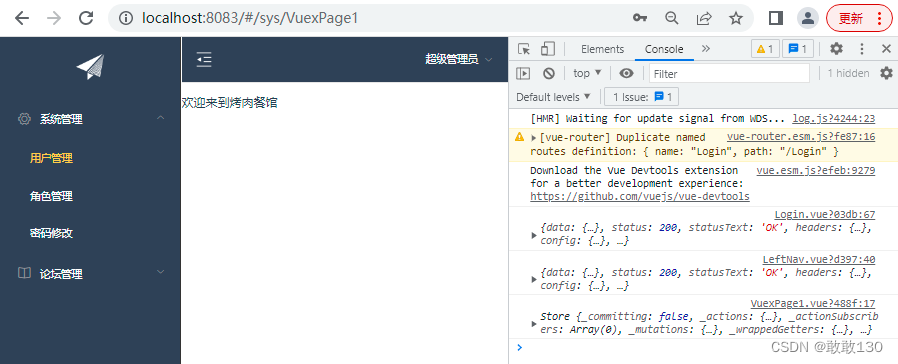Open the zoom magnifier icon
Viewport: 898px width, 364px height.
[x=672, y=18]
